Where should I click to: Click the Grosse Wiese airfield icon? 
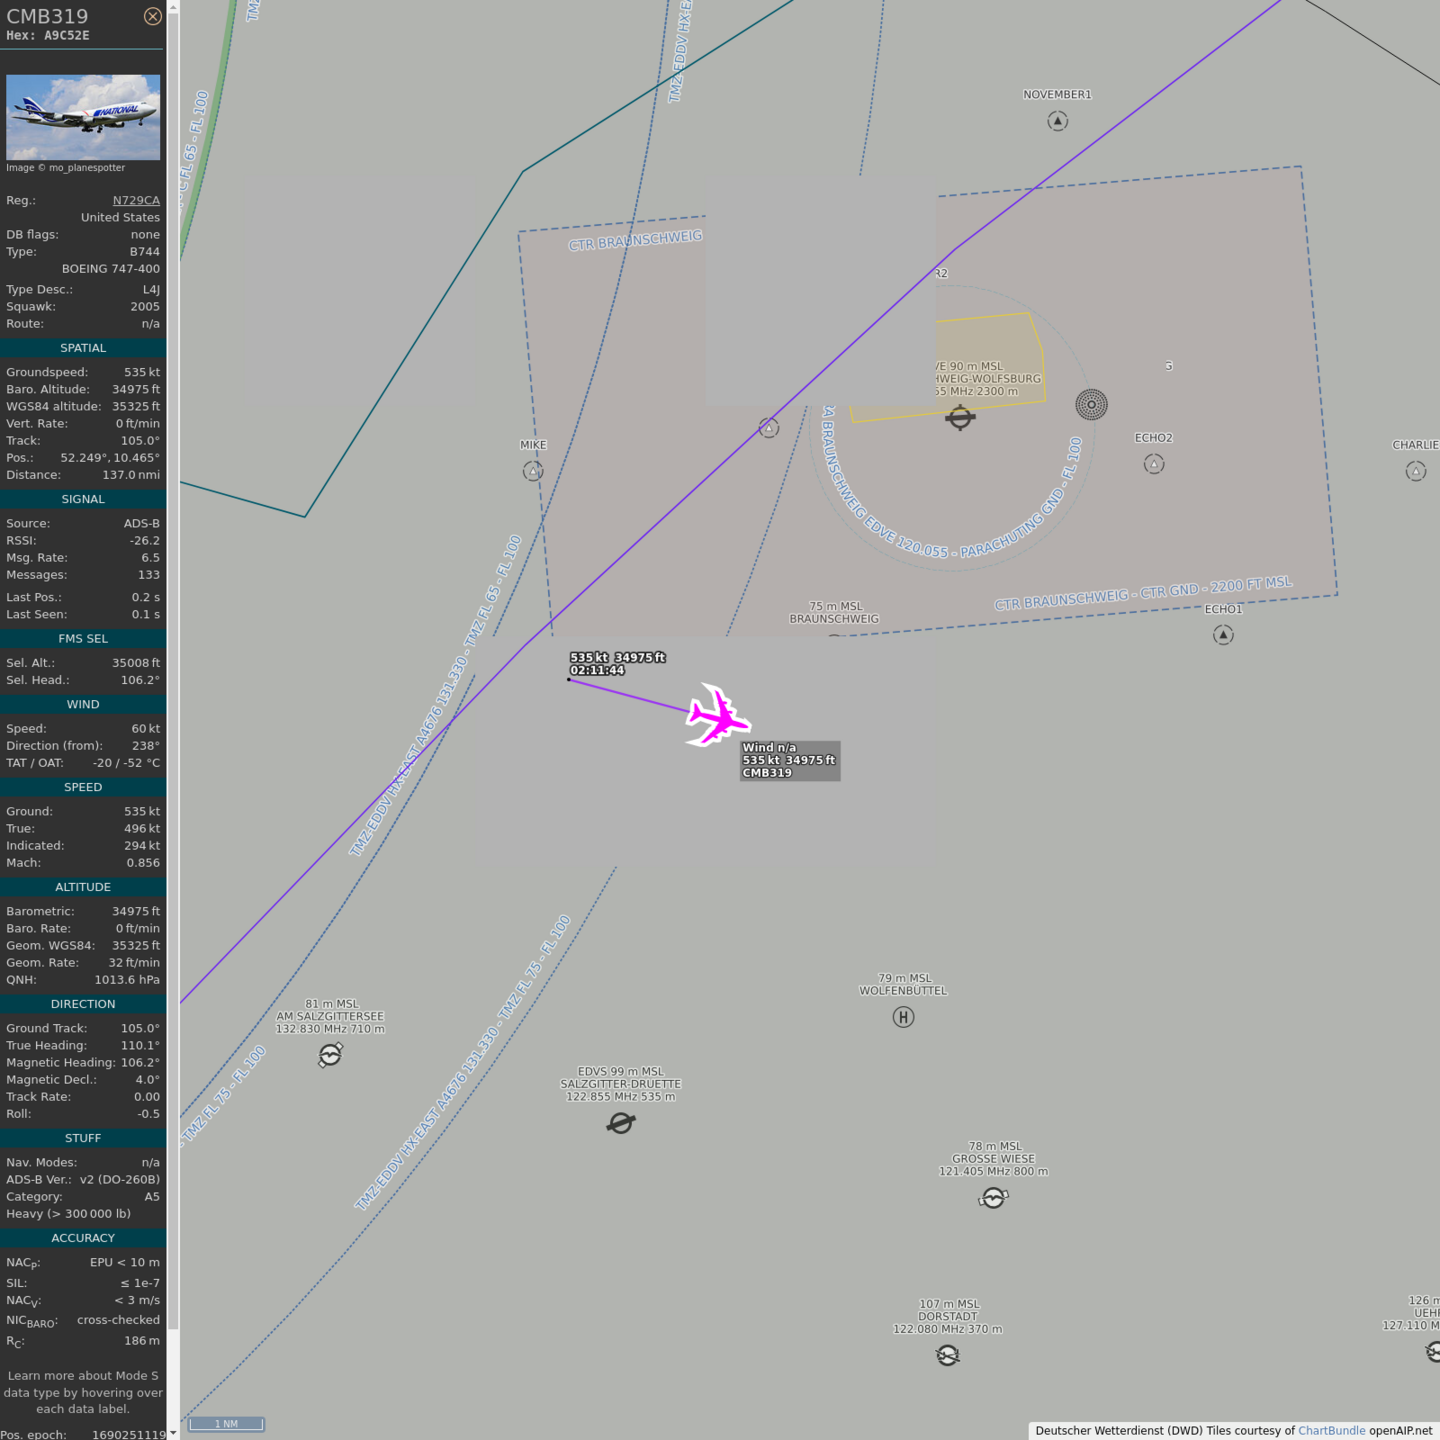(993, 1197)
